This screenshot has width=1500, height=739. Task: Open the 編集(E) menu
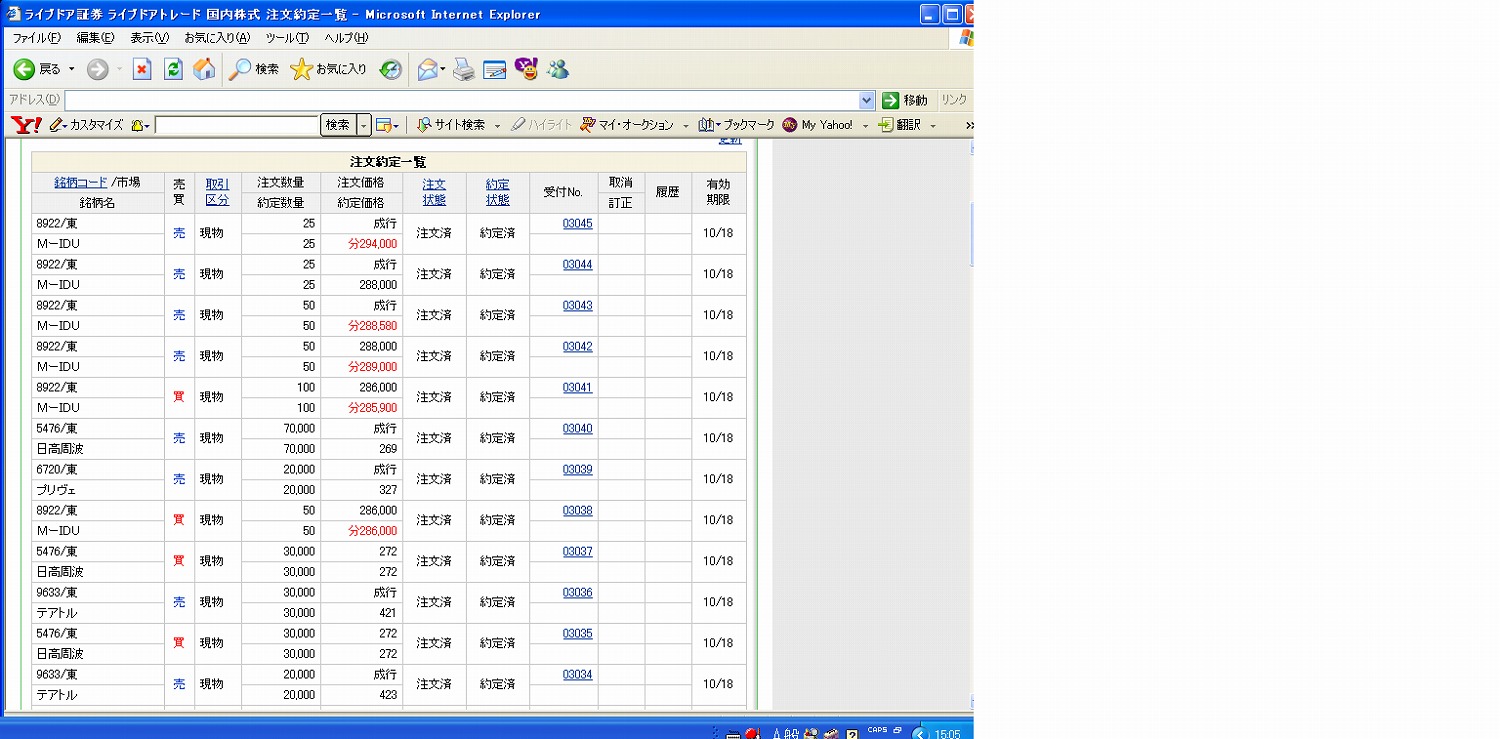coord(95,38)
